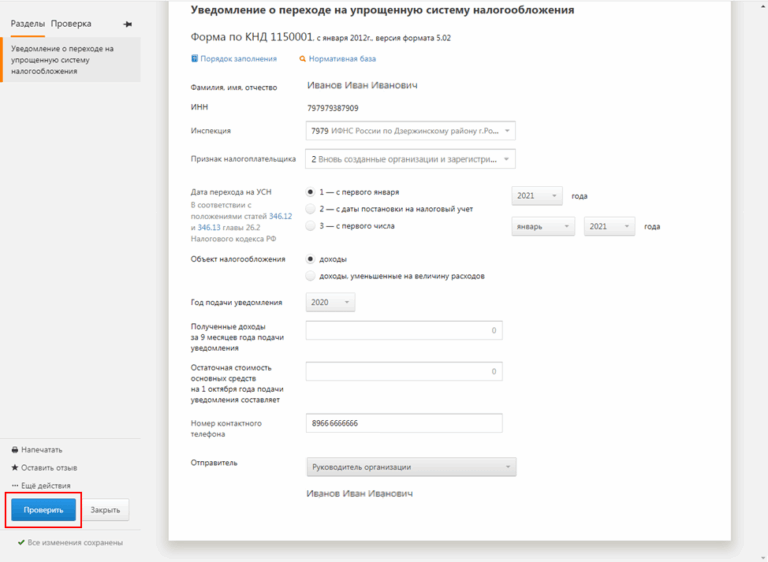Click the Проверить button
The height and width of the screenshot is (562, 768).
pyautogui.click(x=44, y=510)
